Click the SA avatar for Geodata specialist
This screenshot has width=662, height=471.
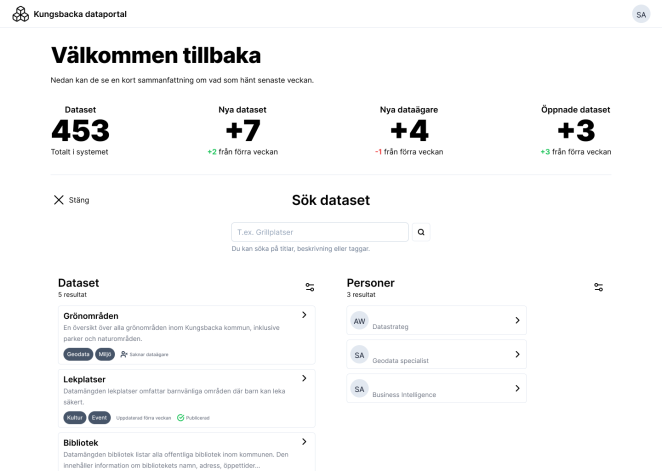[x=359, y=354]
